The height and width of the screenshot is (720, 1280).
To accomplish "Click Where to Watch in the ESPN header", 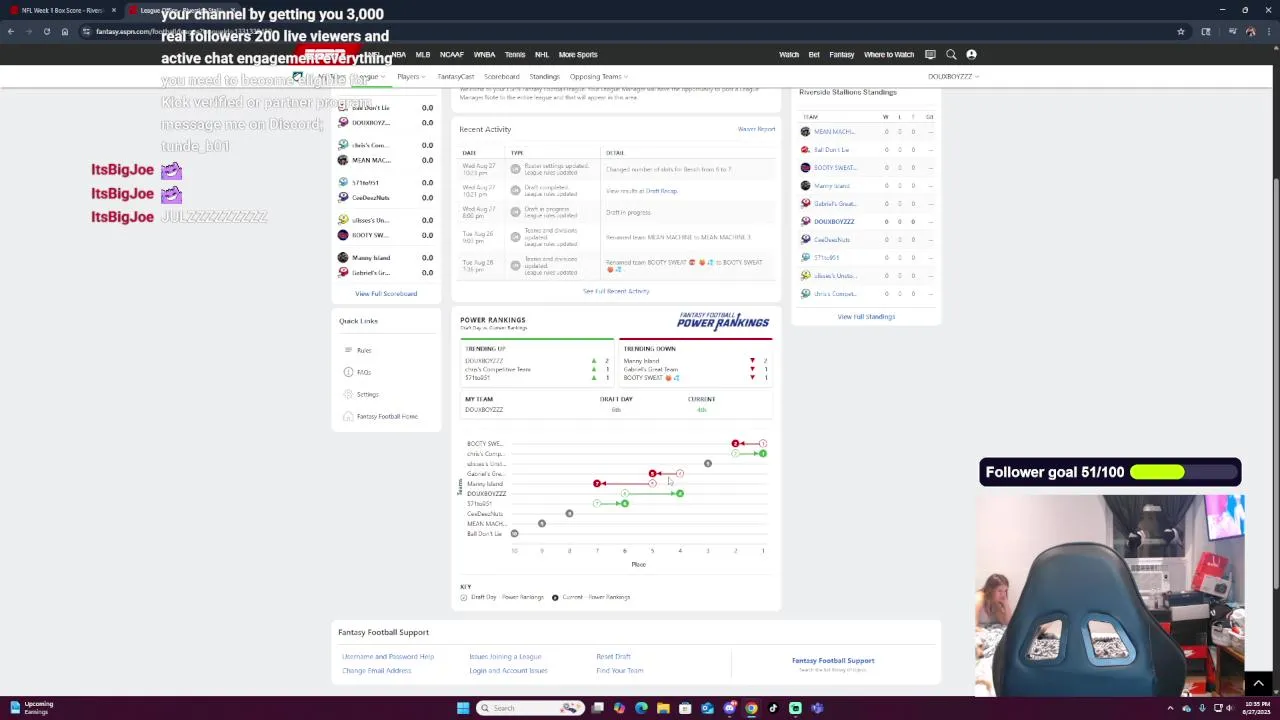I will pos(889,55).
